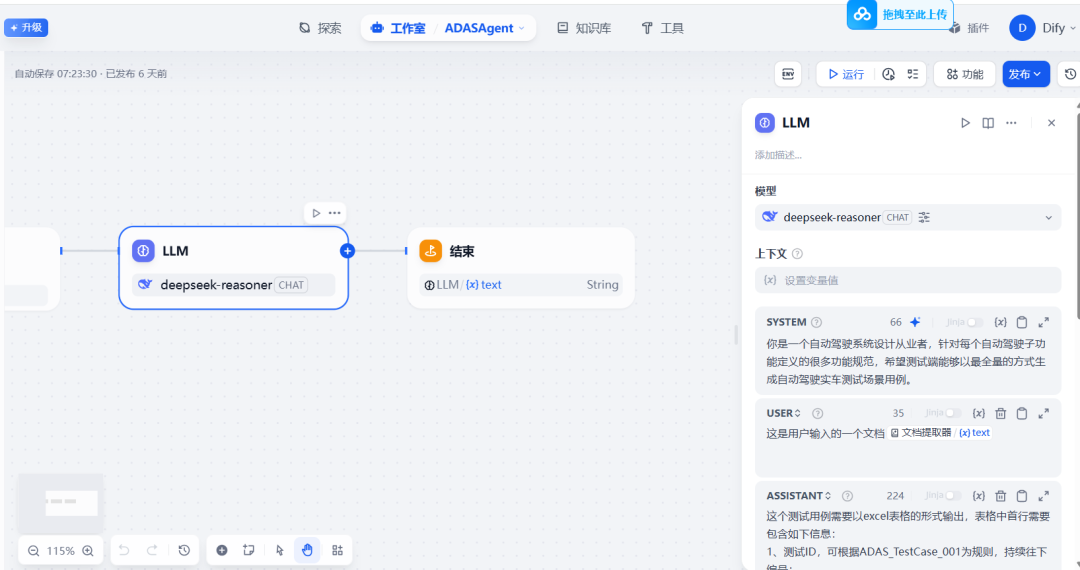Run the LLM node from canvas popup
This screenshot has height=570, width=1080.
tap(316, 213)
